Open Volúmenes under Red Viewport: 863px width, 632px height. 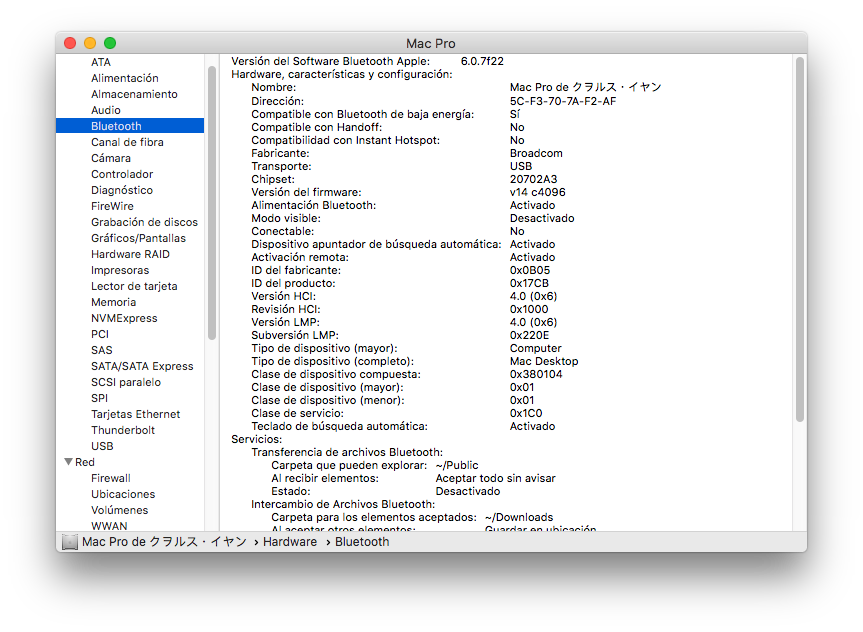coord(119,510)
